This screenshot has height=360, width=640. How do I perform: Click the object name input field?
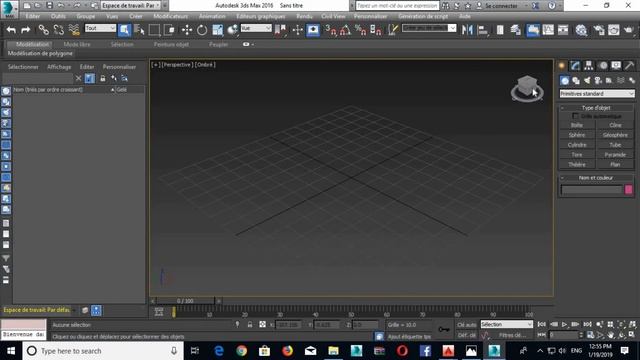(x=591, y=189)
